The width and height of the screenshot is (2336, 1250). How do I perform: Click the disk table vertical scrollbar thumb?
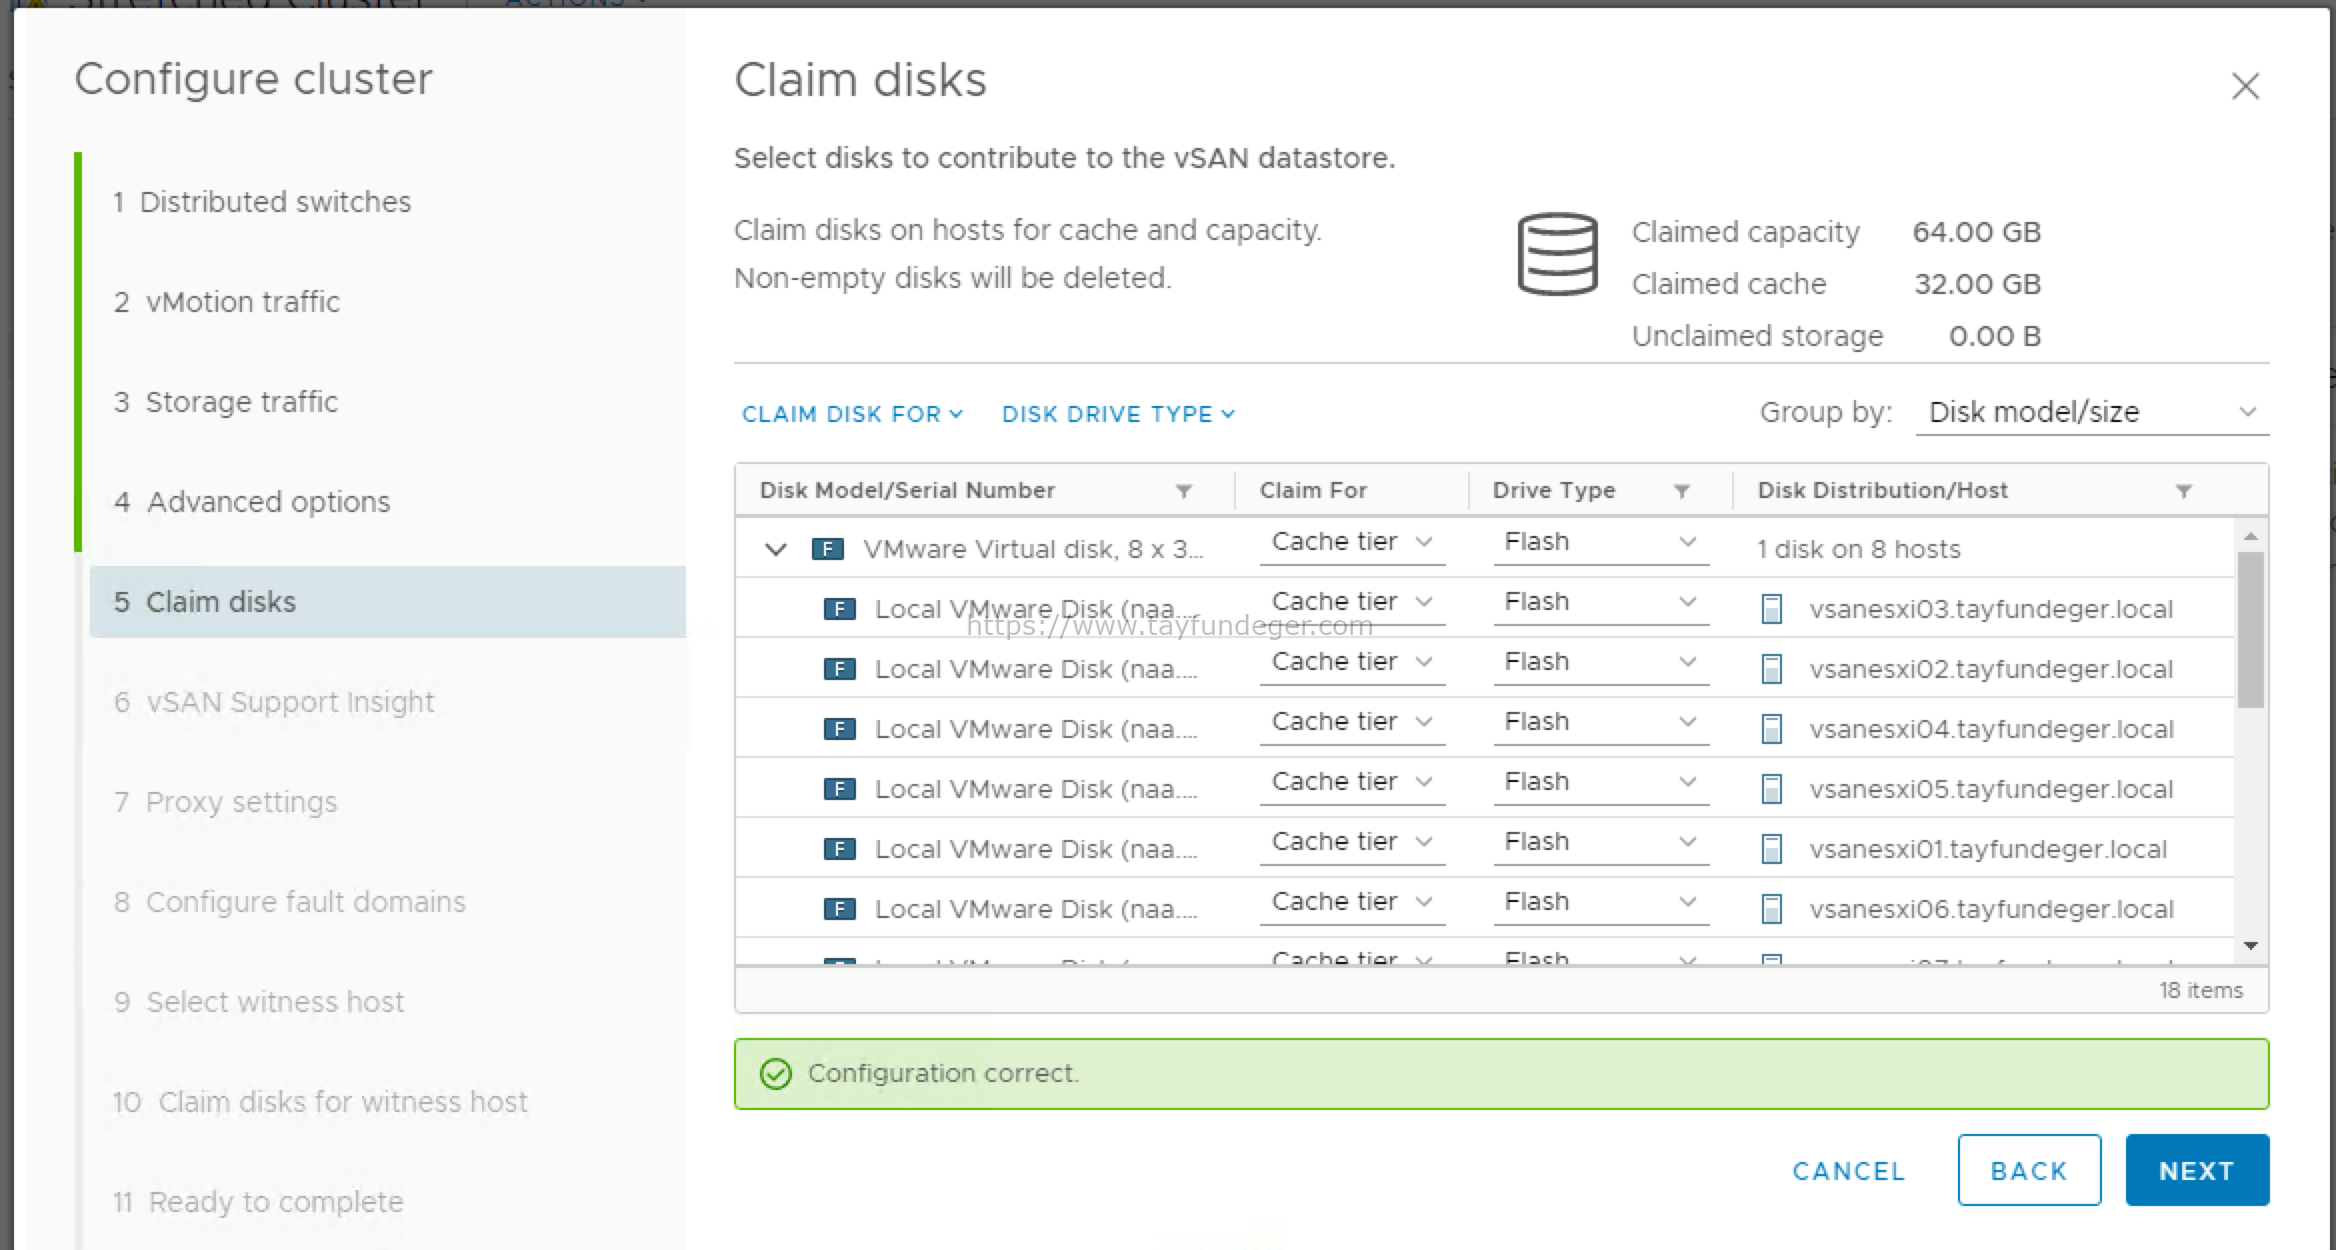click(2250, 630)
